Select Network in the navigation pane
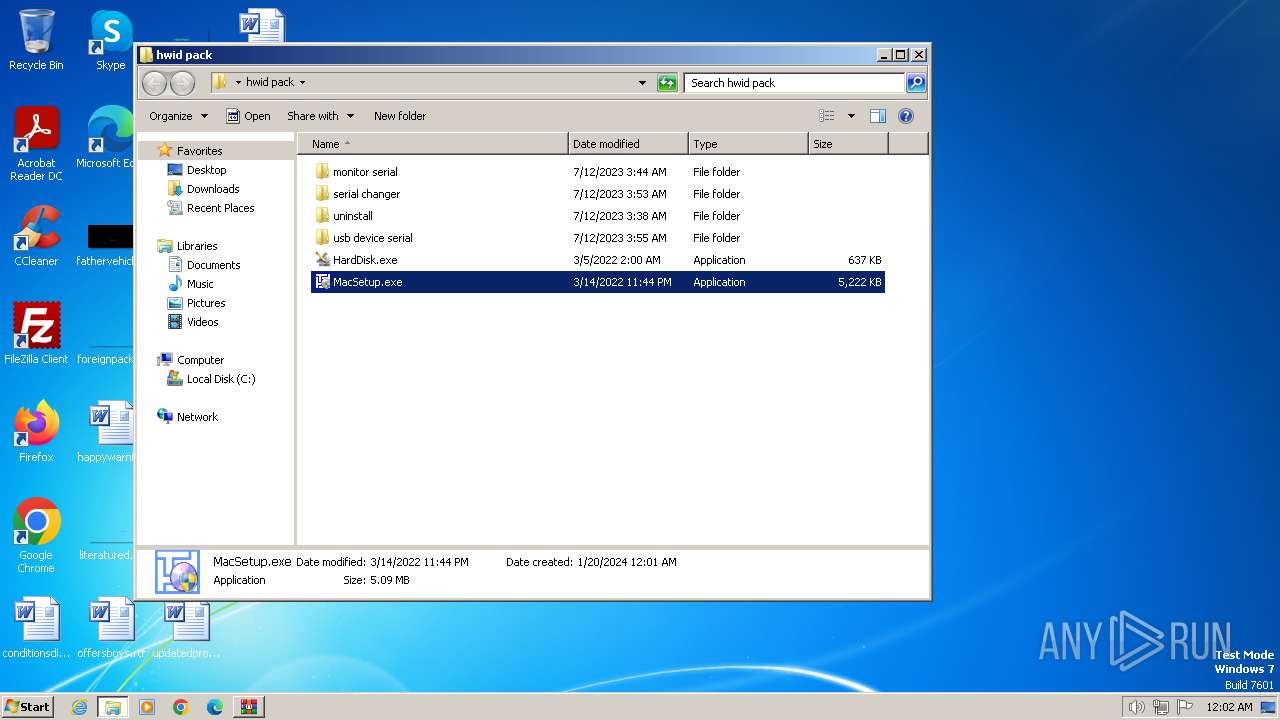Viewport: 1280px width, 720px height. pos(197,417)
